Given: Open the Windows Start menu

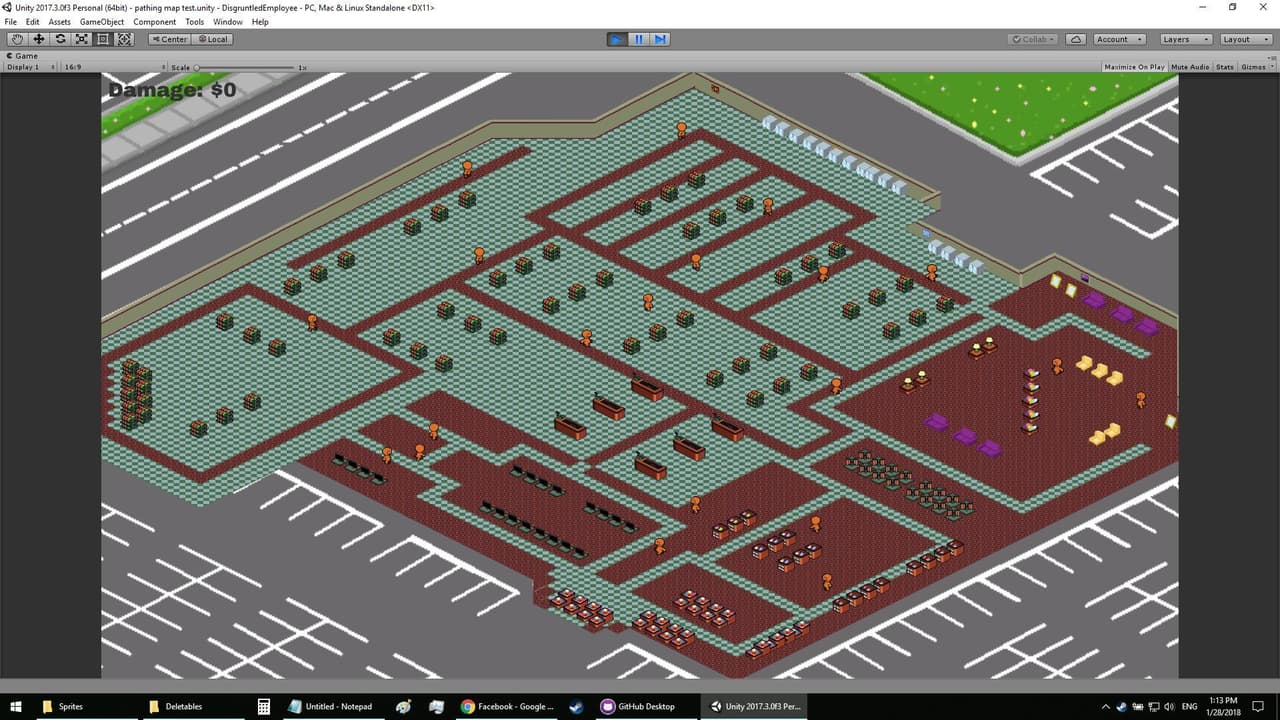Looking at the screenshot, I should click(16, 706).
